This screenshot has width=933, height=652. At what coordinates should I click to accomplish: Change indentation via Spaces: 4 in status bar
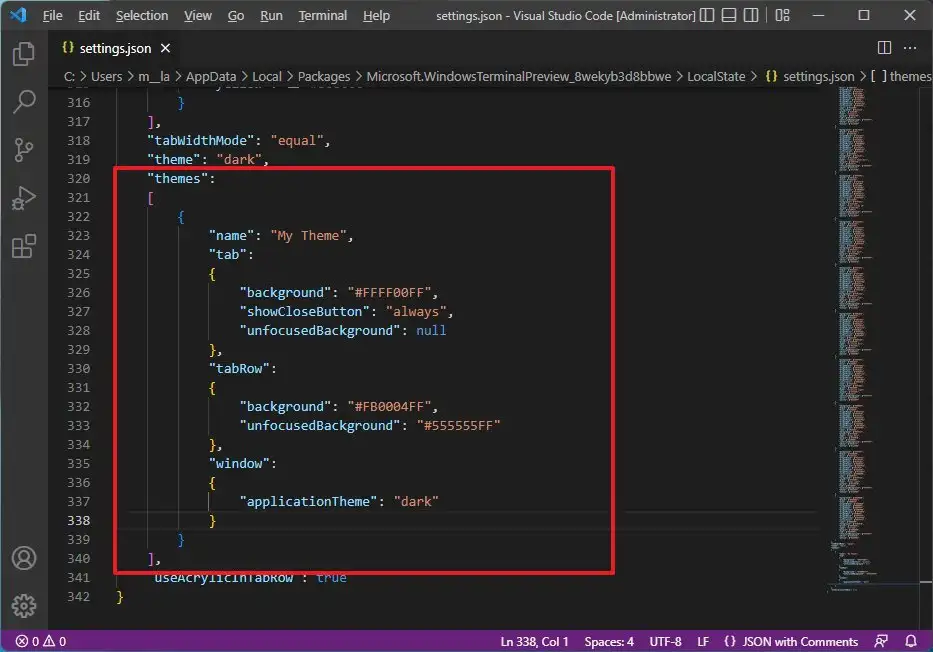[x=609, y=641]
